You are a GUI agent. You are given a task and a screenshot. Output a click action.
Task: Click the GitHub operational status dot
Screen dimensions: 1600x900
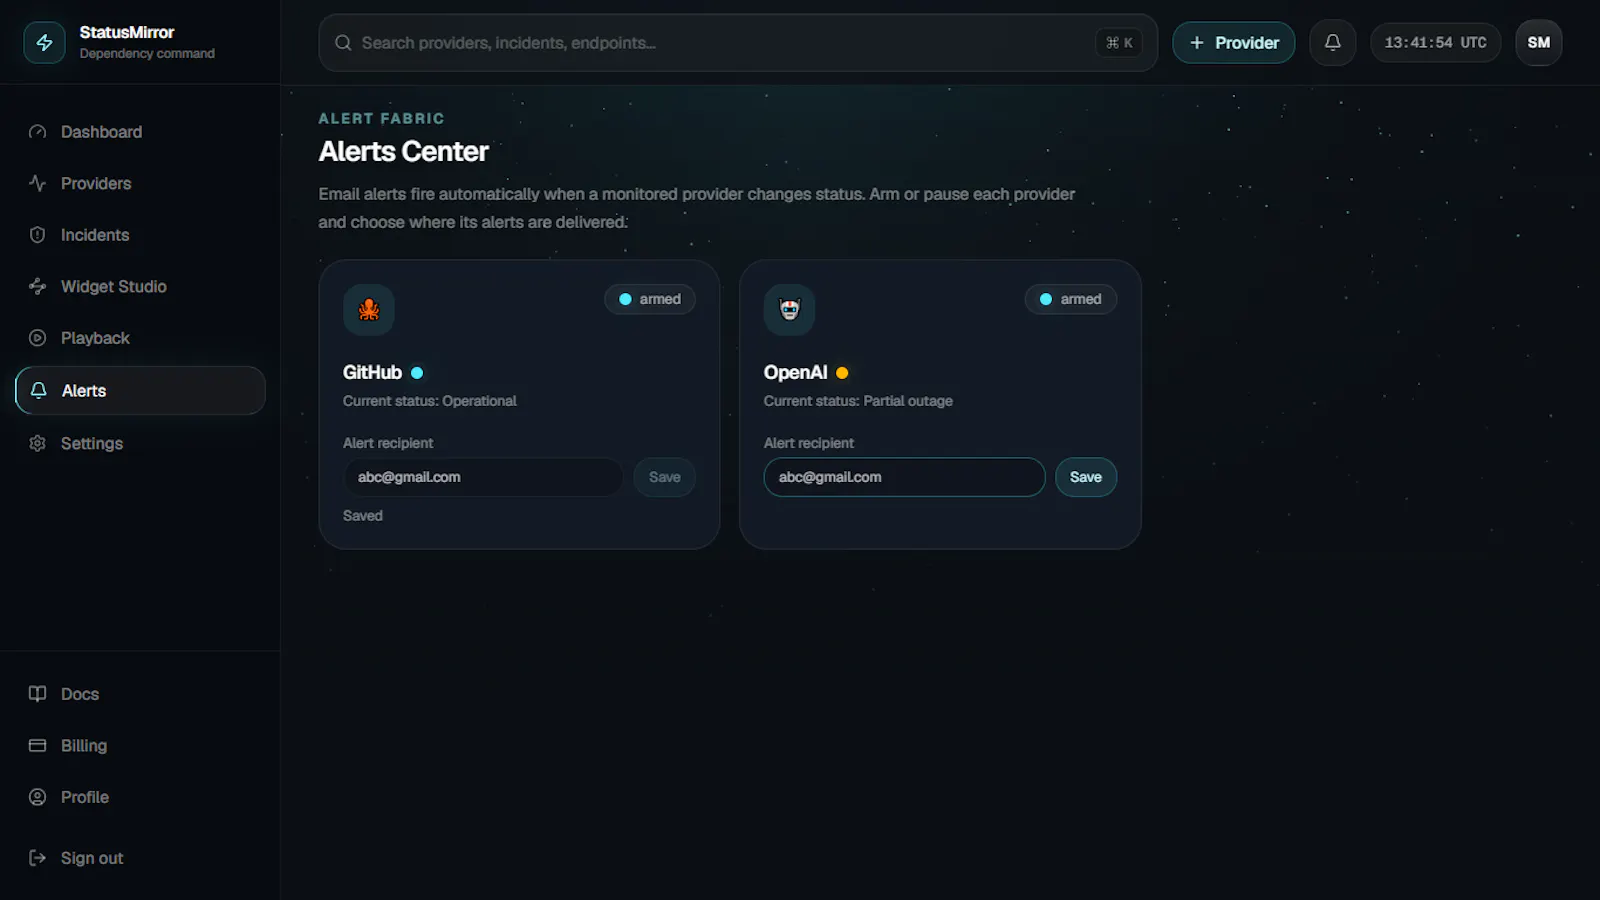pyautogui.click(x=417, y=373)
